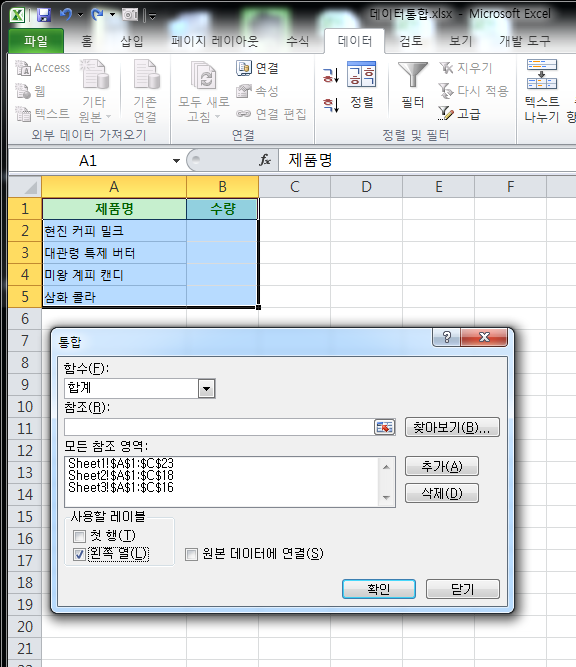The image size is (576, 667).
Task: Import data from Access
Action: coord(43,68)
